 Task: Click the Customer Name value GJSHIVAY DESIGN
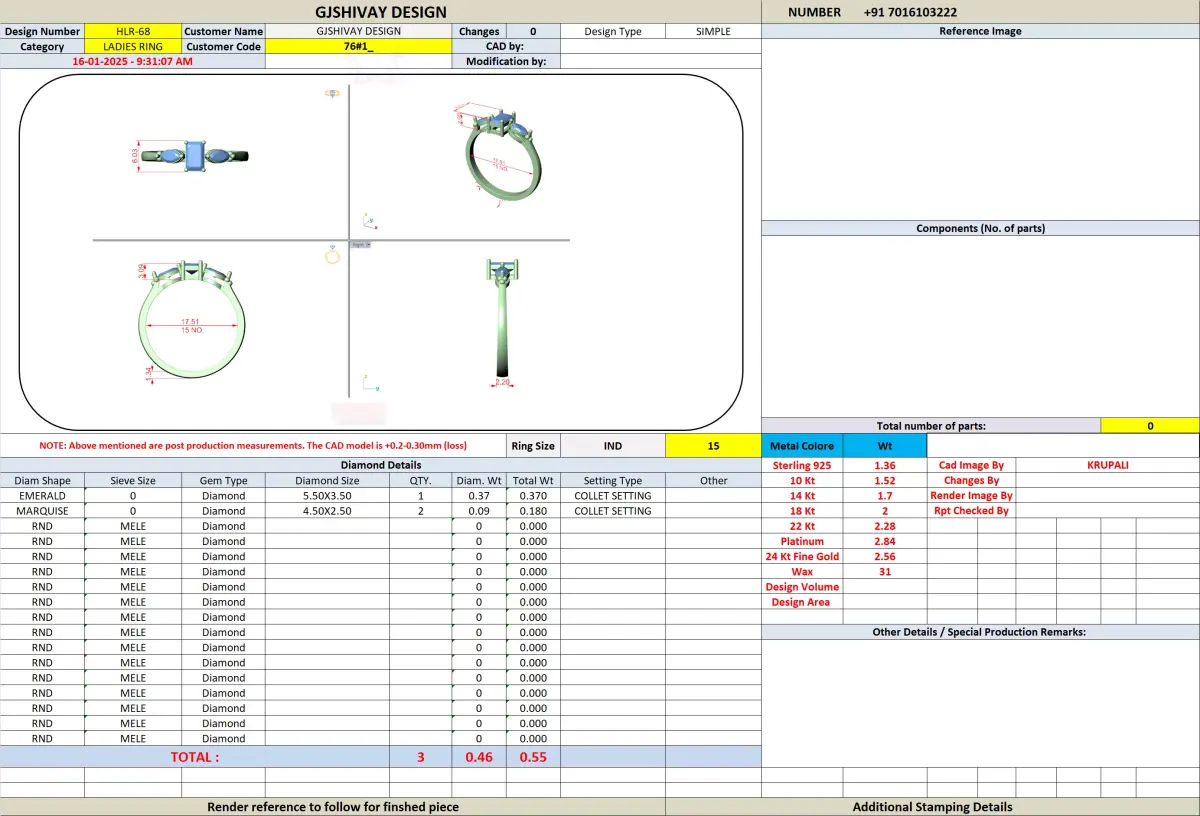click(358, 31)
